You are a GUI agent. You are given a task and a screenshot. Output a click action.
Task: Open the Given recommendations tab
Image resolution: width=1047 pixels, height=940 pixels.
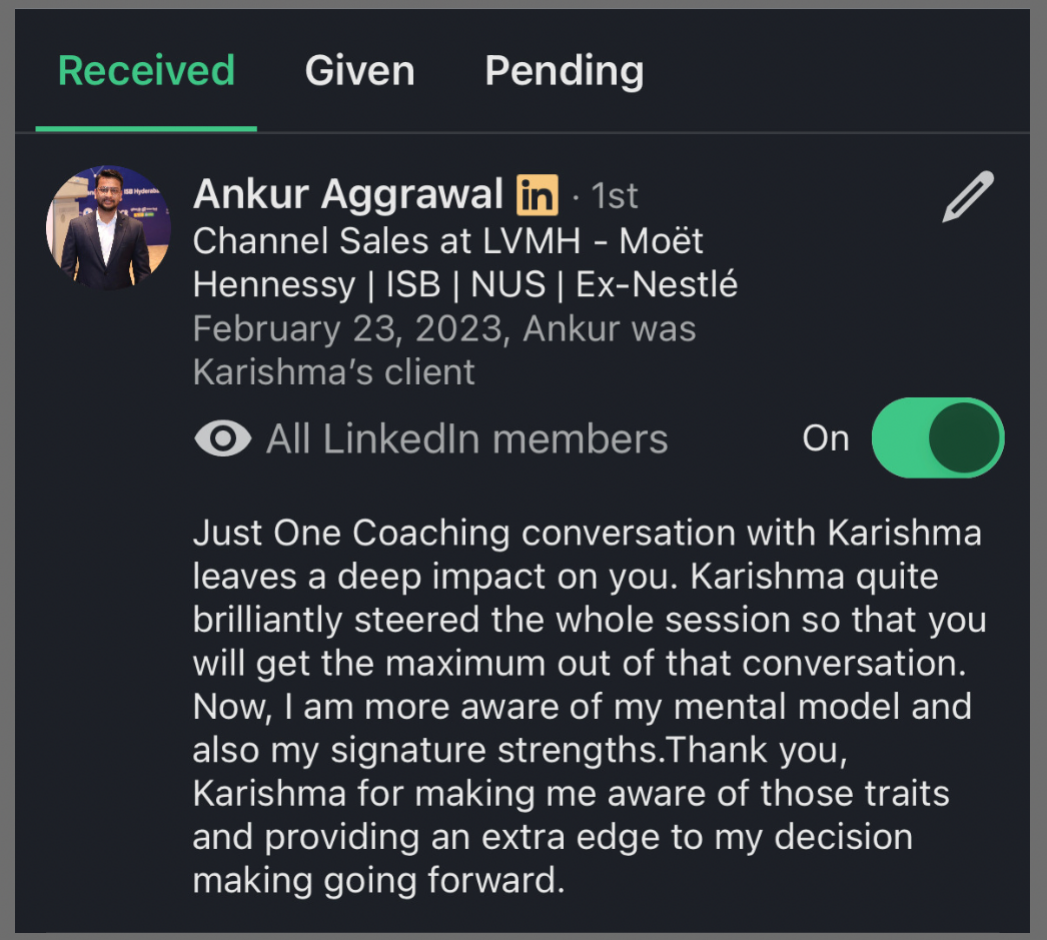pyautogui.click(x=359, y=72)
